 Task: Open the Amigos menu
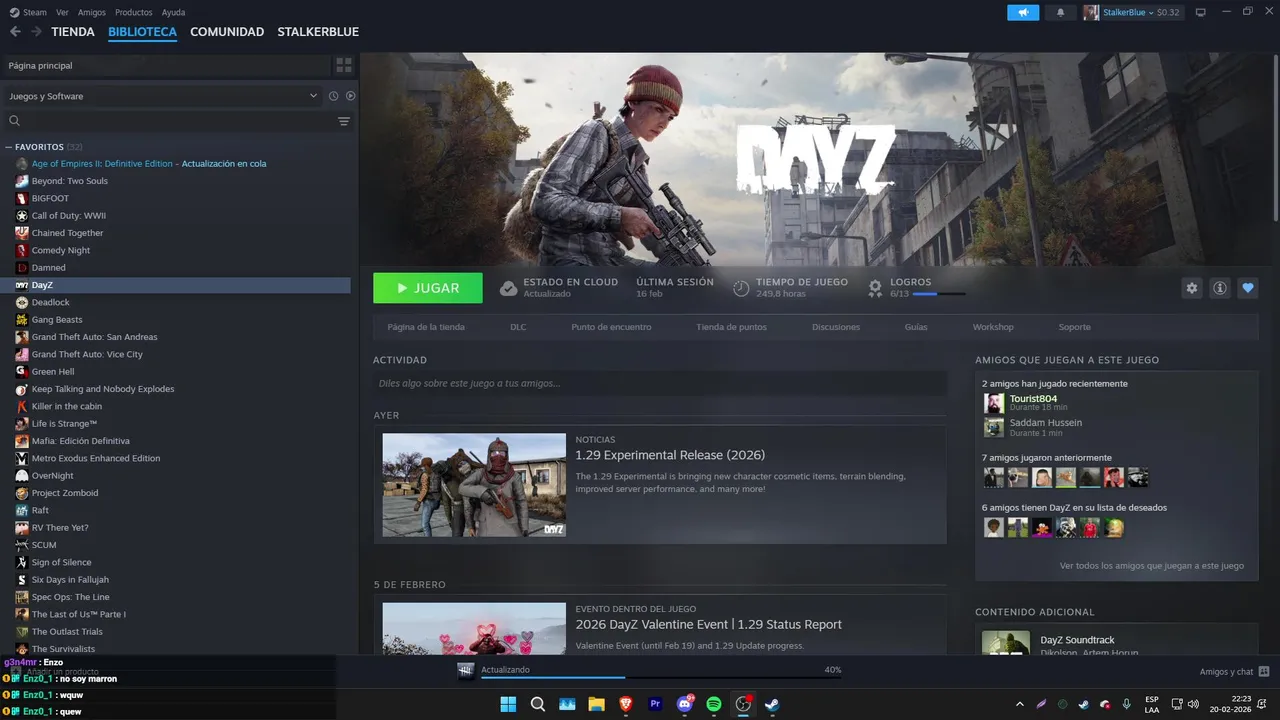point(92,12)
